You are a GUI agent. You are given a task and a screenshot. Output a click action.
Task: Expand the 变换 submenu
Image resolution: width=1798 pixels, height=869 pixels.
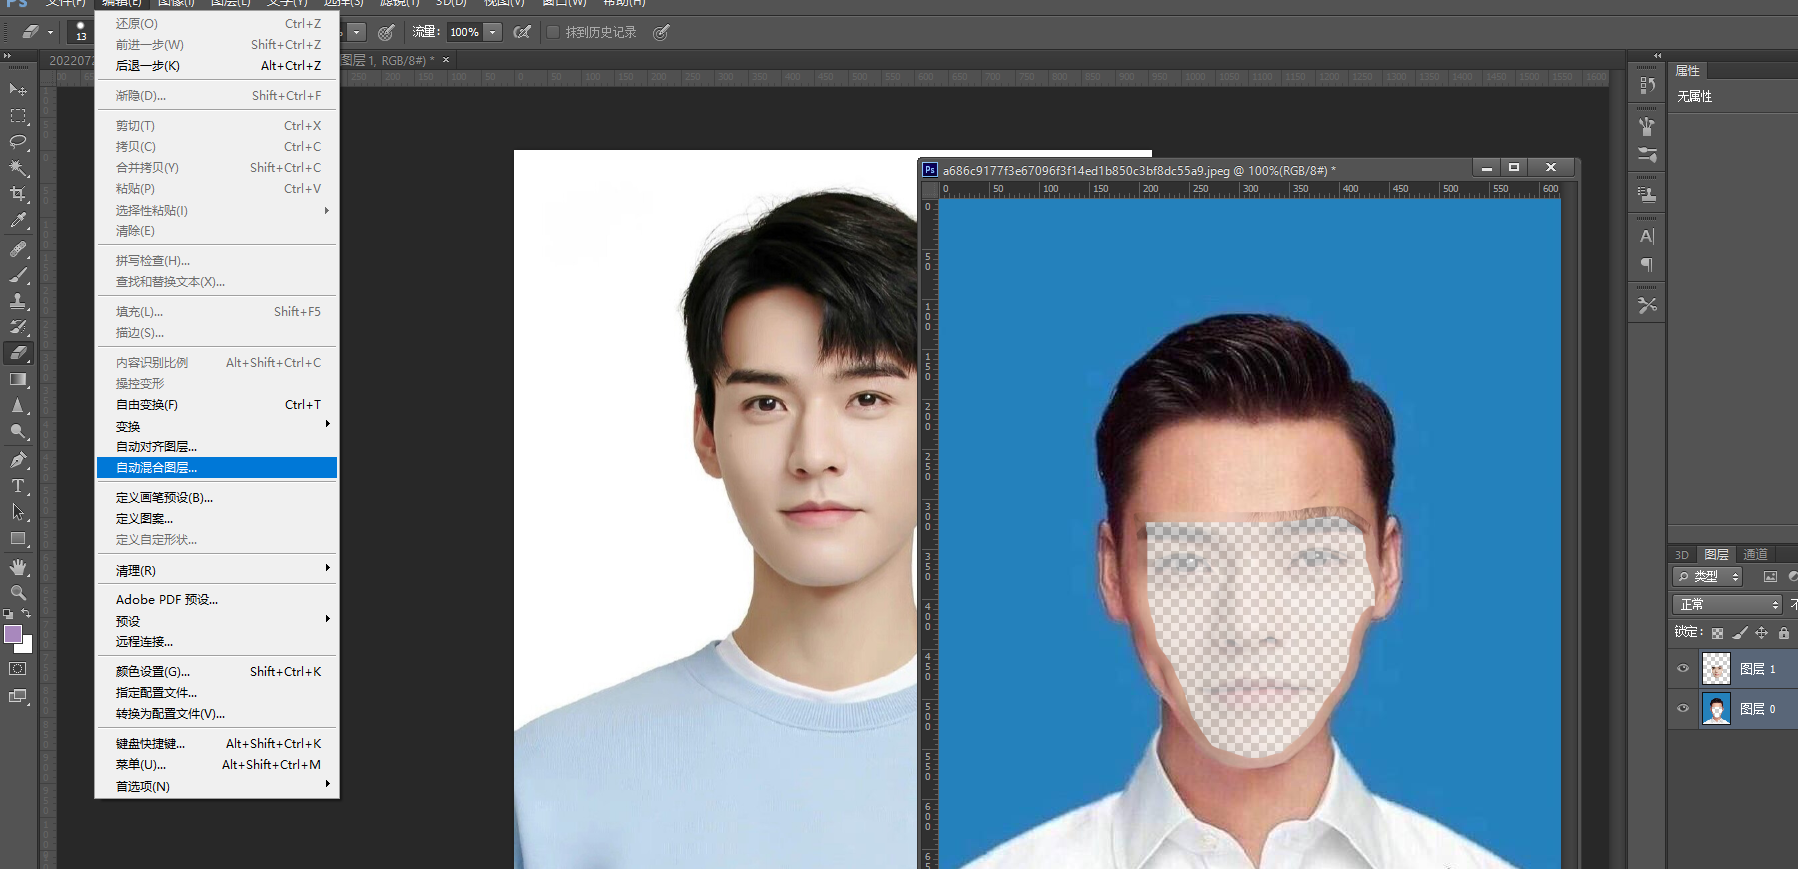[x=216, y=426]
